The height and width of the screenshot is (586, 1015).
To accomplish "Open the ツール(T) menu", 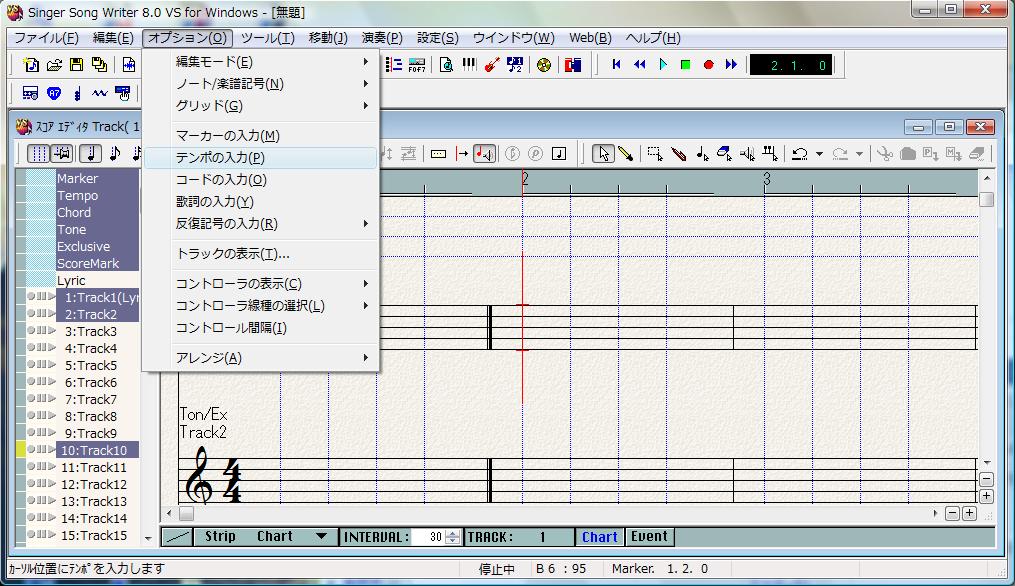I will click(268, 38).
